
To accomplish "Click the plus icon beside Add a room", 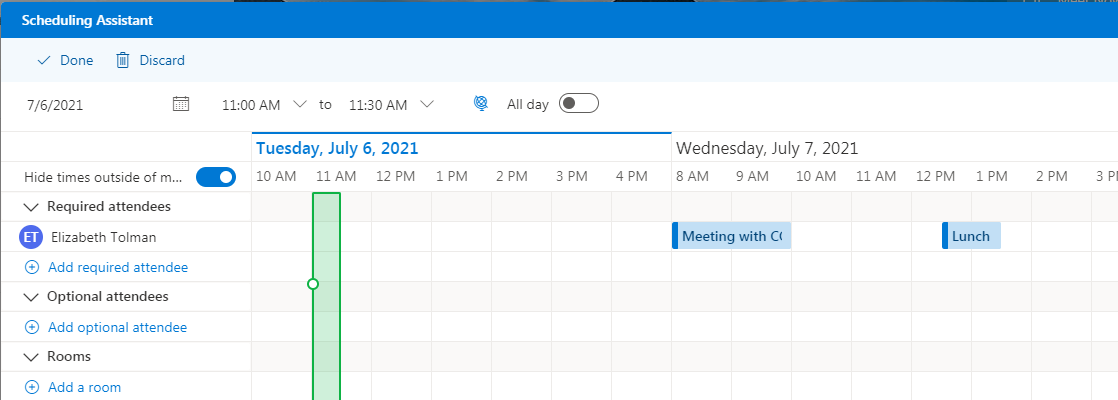I will 32,387.
